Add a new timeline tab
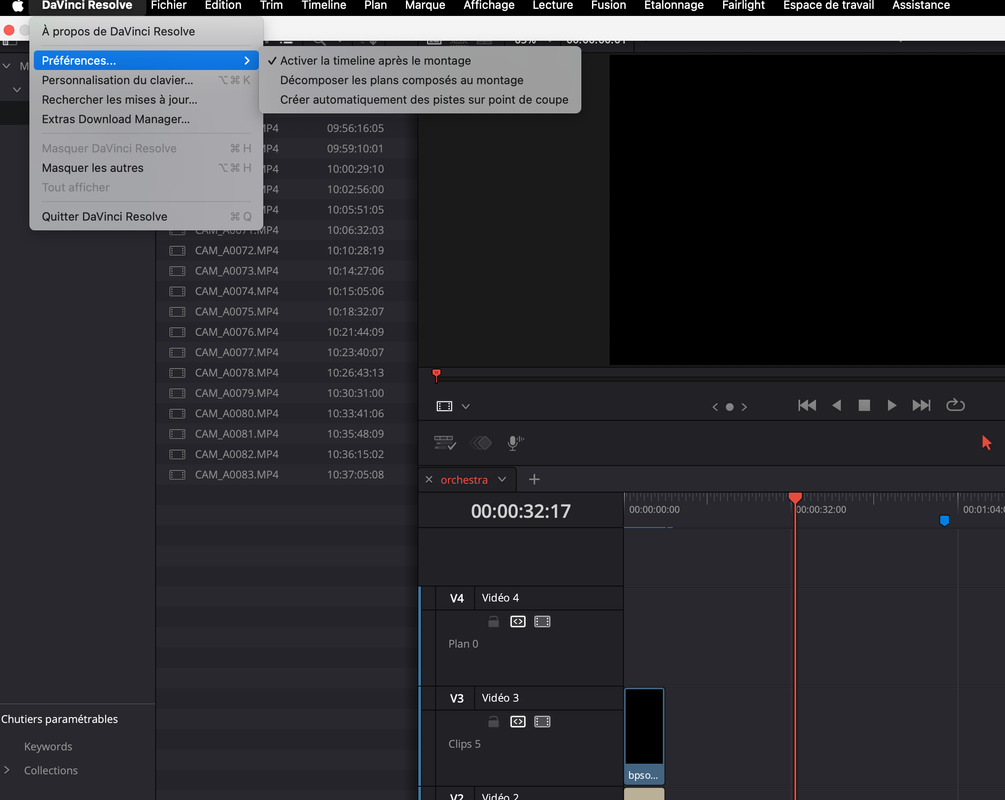Screen dimensions: 1005x800 click(x=534, y=479)
